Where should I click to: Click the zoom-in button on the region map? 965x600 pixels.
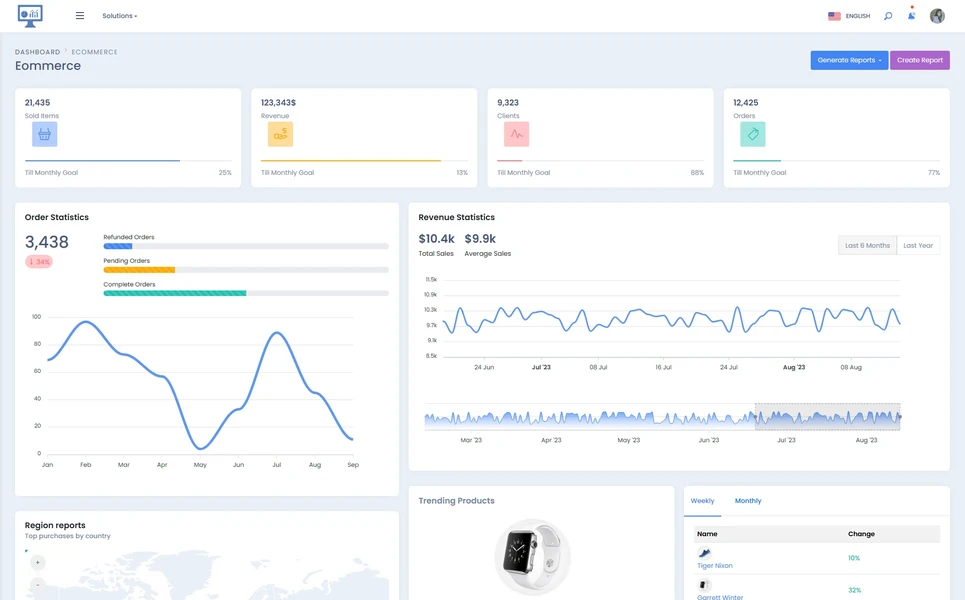click(37, 562)
